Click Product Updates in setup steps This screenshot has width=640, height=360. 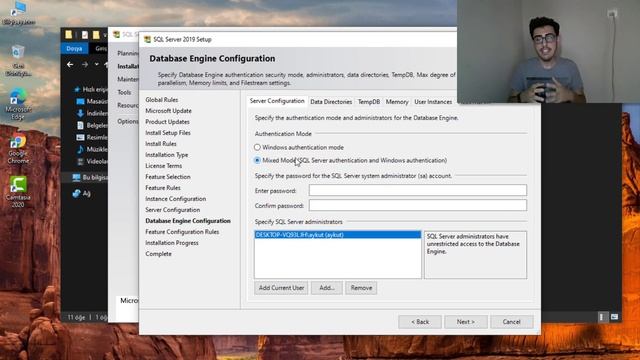pos(167,122)
